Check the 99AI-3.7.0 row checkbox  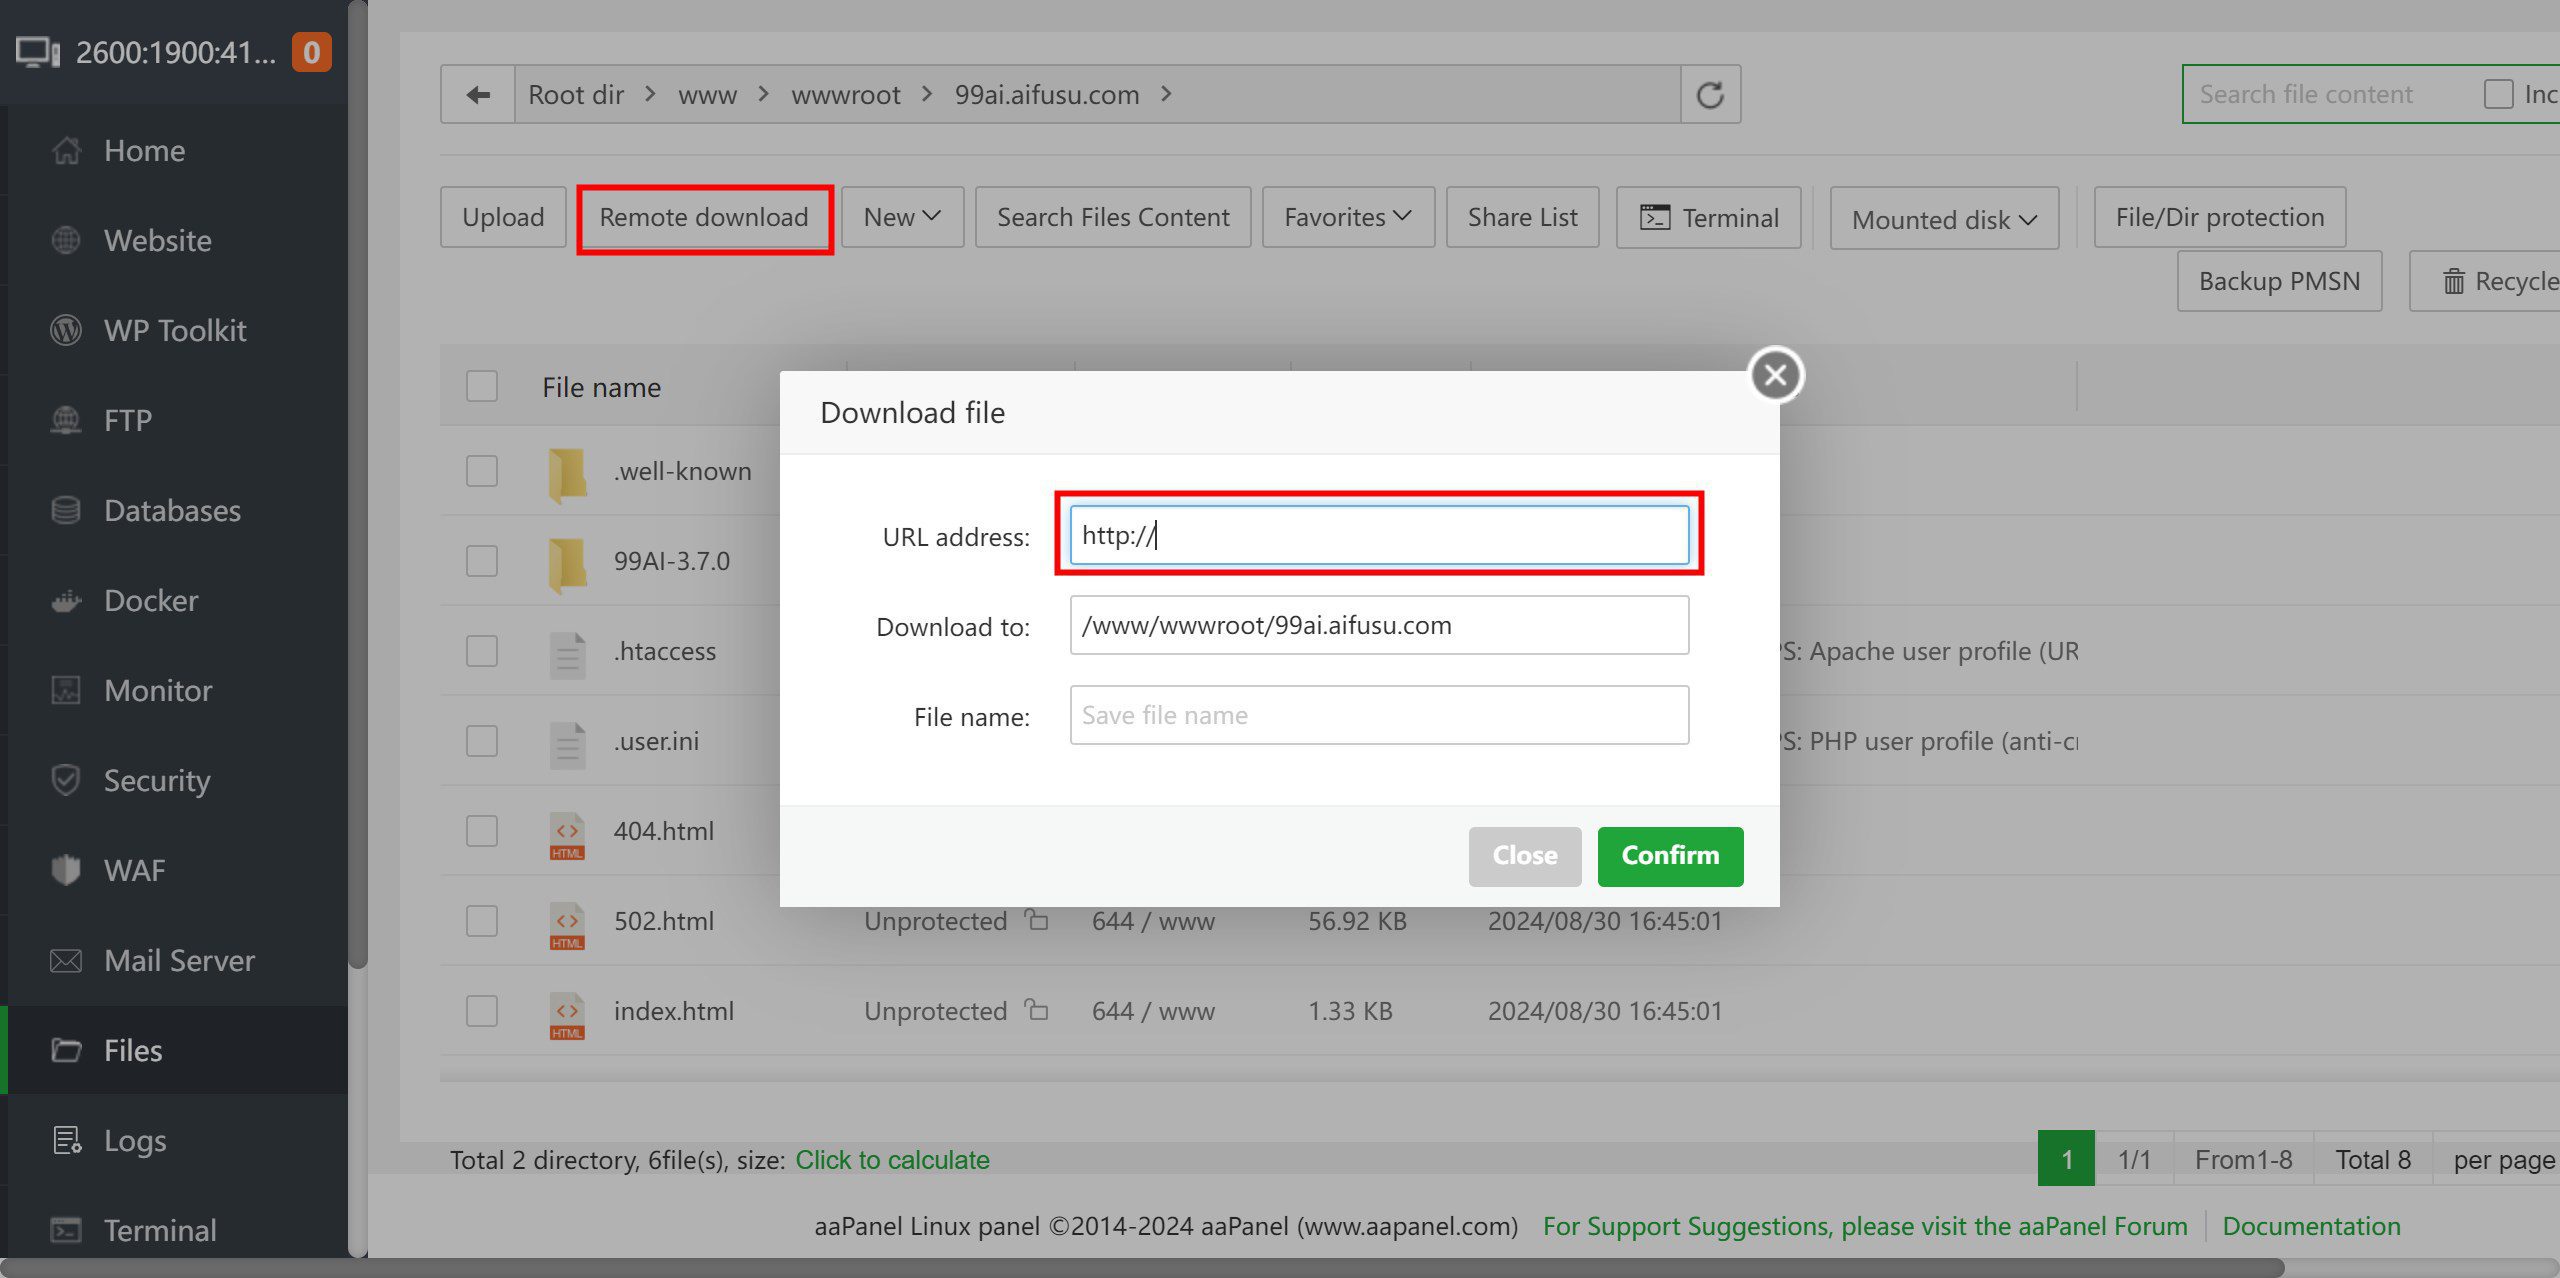pyautogui.click(x=482, y=561)
